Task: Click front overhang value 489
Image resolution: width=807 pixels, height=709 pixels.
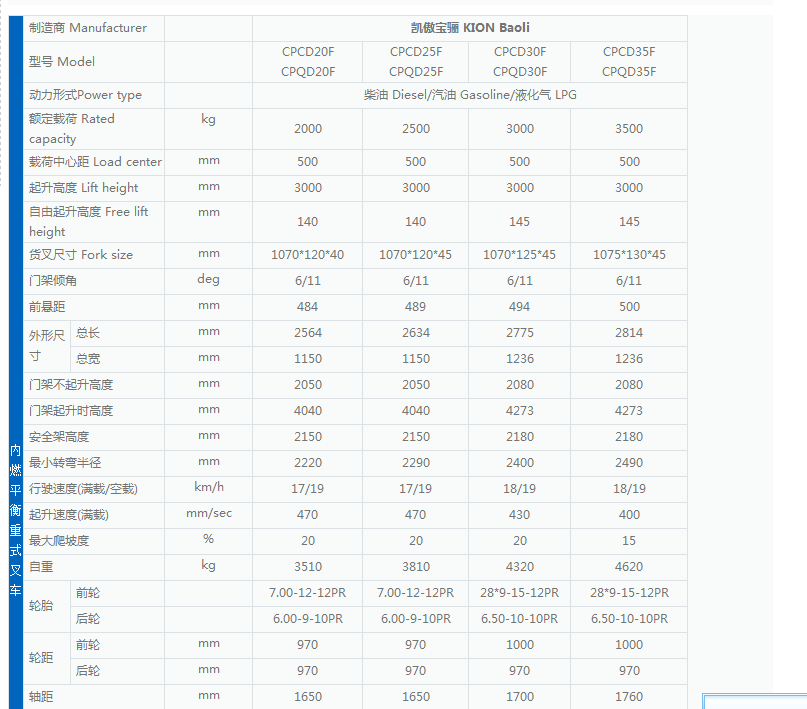Action: (415, 307)
